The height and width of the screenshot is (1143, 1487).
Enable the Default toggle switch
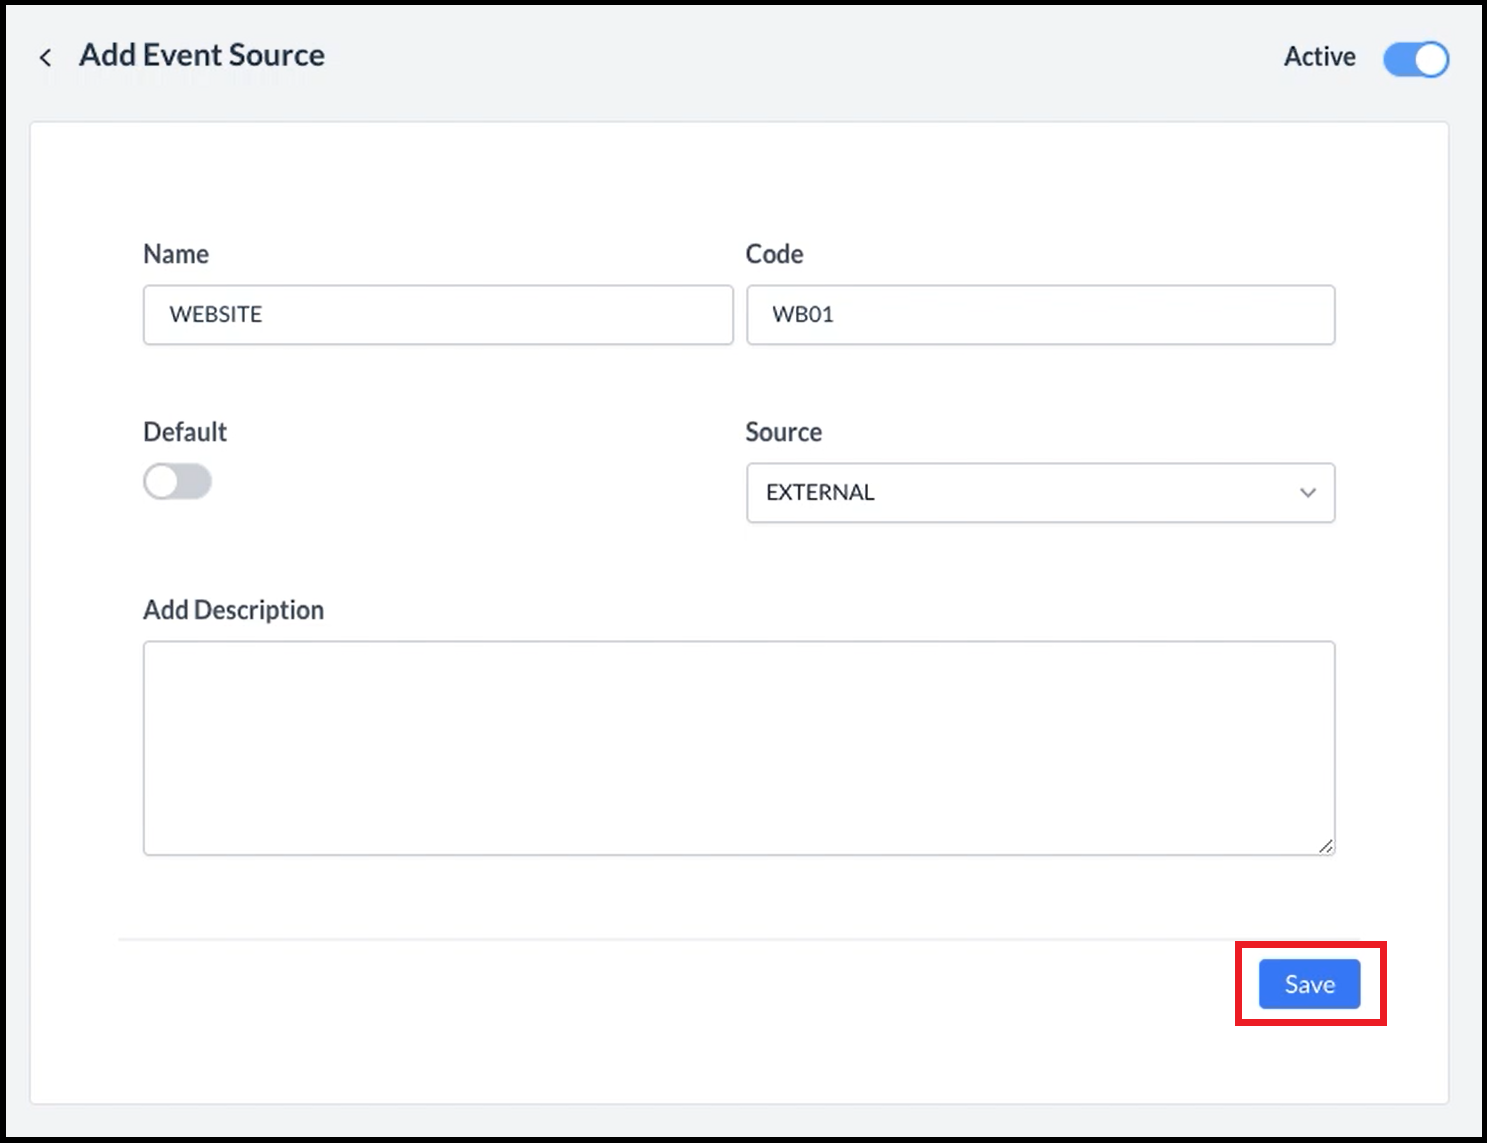[177, 482]
